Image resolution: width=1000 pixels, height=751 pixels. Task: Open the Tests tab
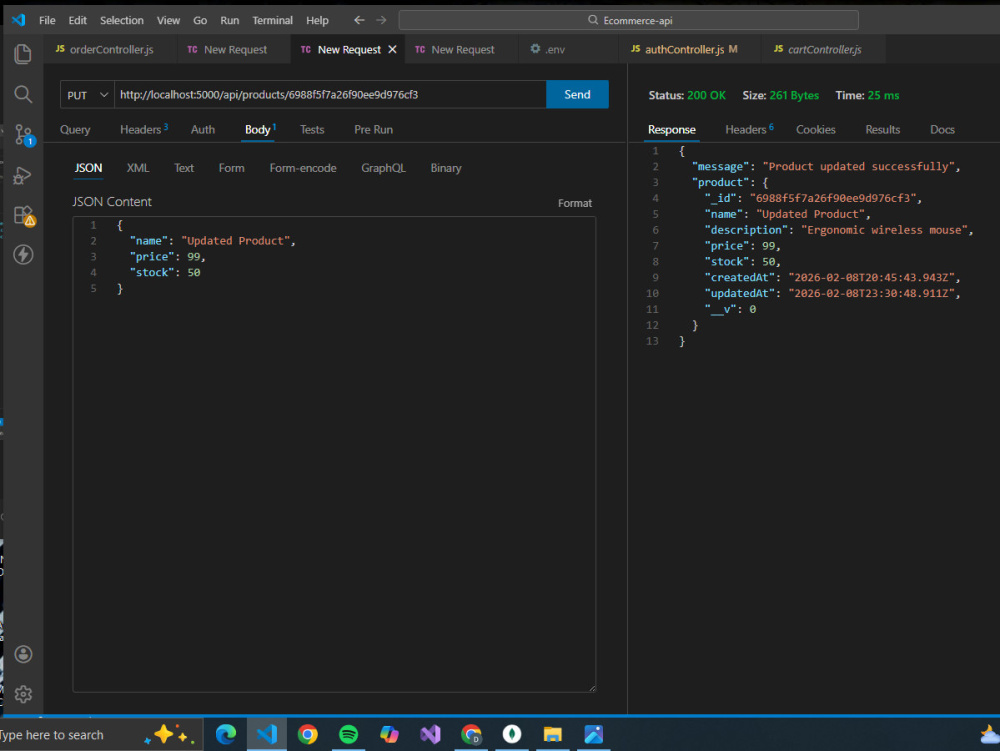point(312,129)
